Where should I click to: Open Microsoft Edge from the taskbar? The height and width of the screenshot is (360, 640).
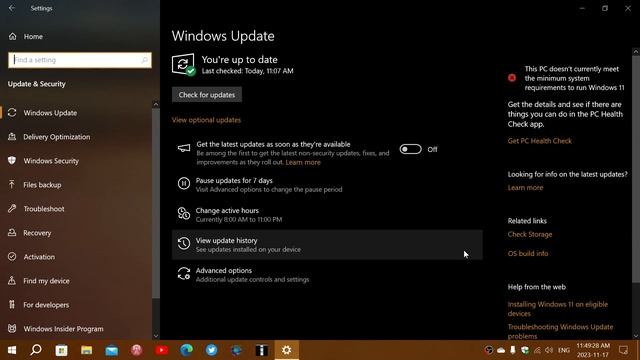point(187,350)
